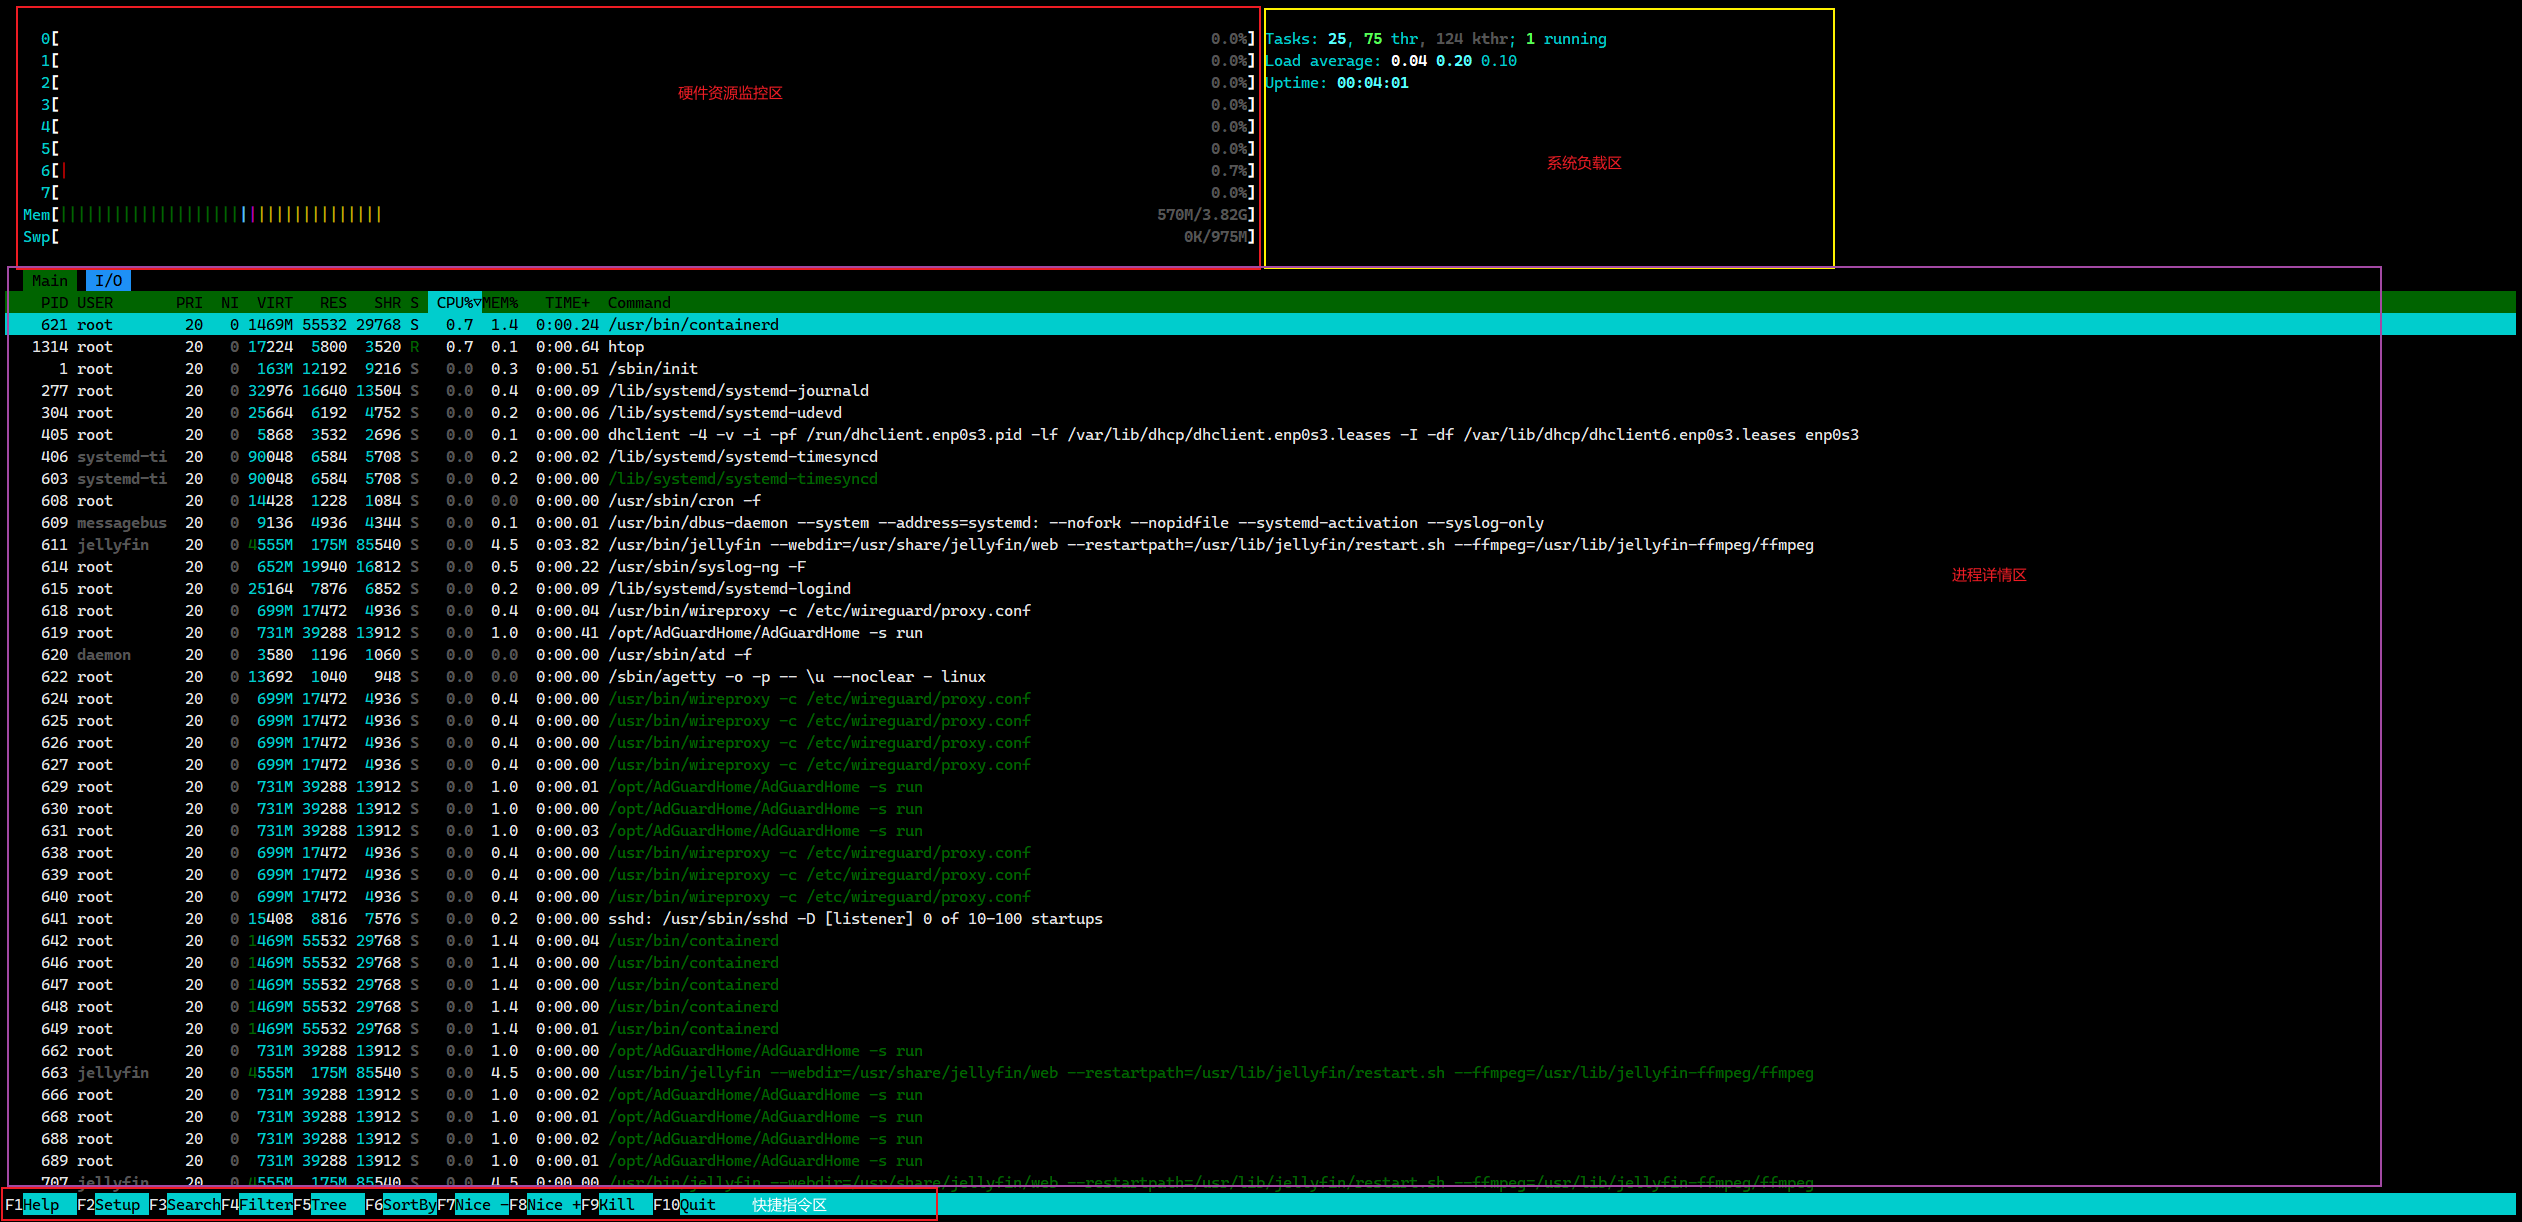Toggle sort order on CPU% column

pyautogui.click(x=455, y=303)
